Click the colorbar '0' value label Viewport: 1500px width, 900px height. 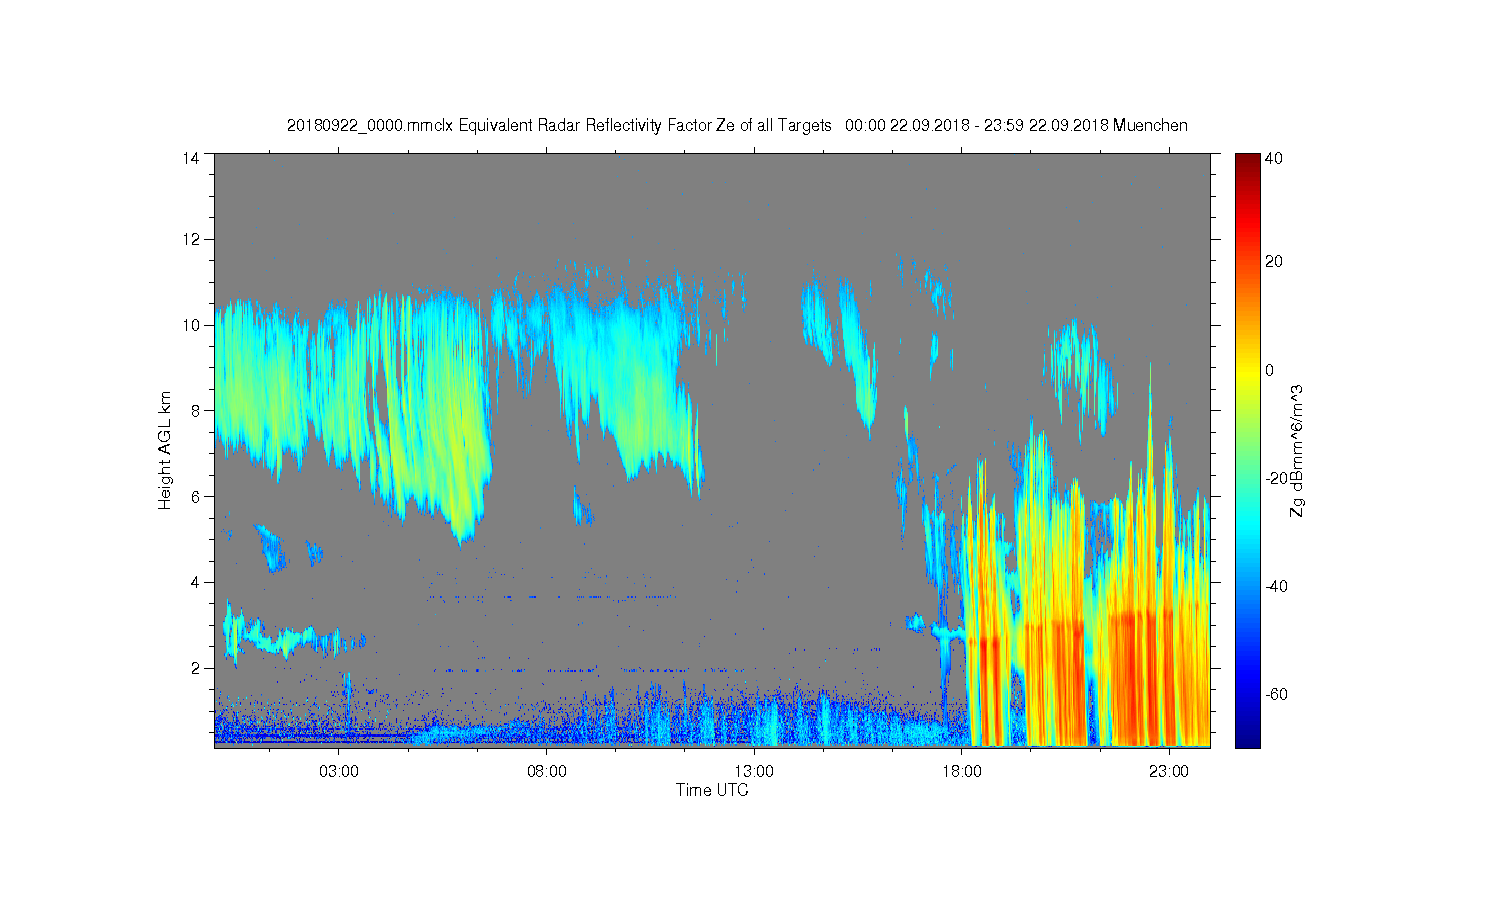pyautogui.click(x=1270, y=370)
